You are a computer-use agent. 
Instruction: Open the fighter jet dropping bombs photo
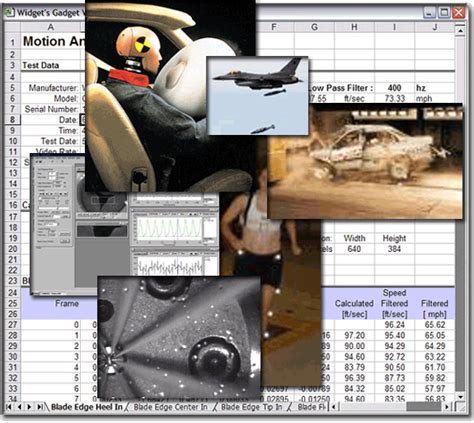(257, 96)
